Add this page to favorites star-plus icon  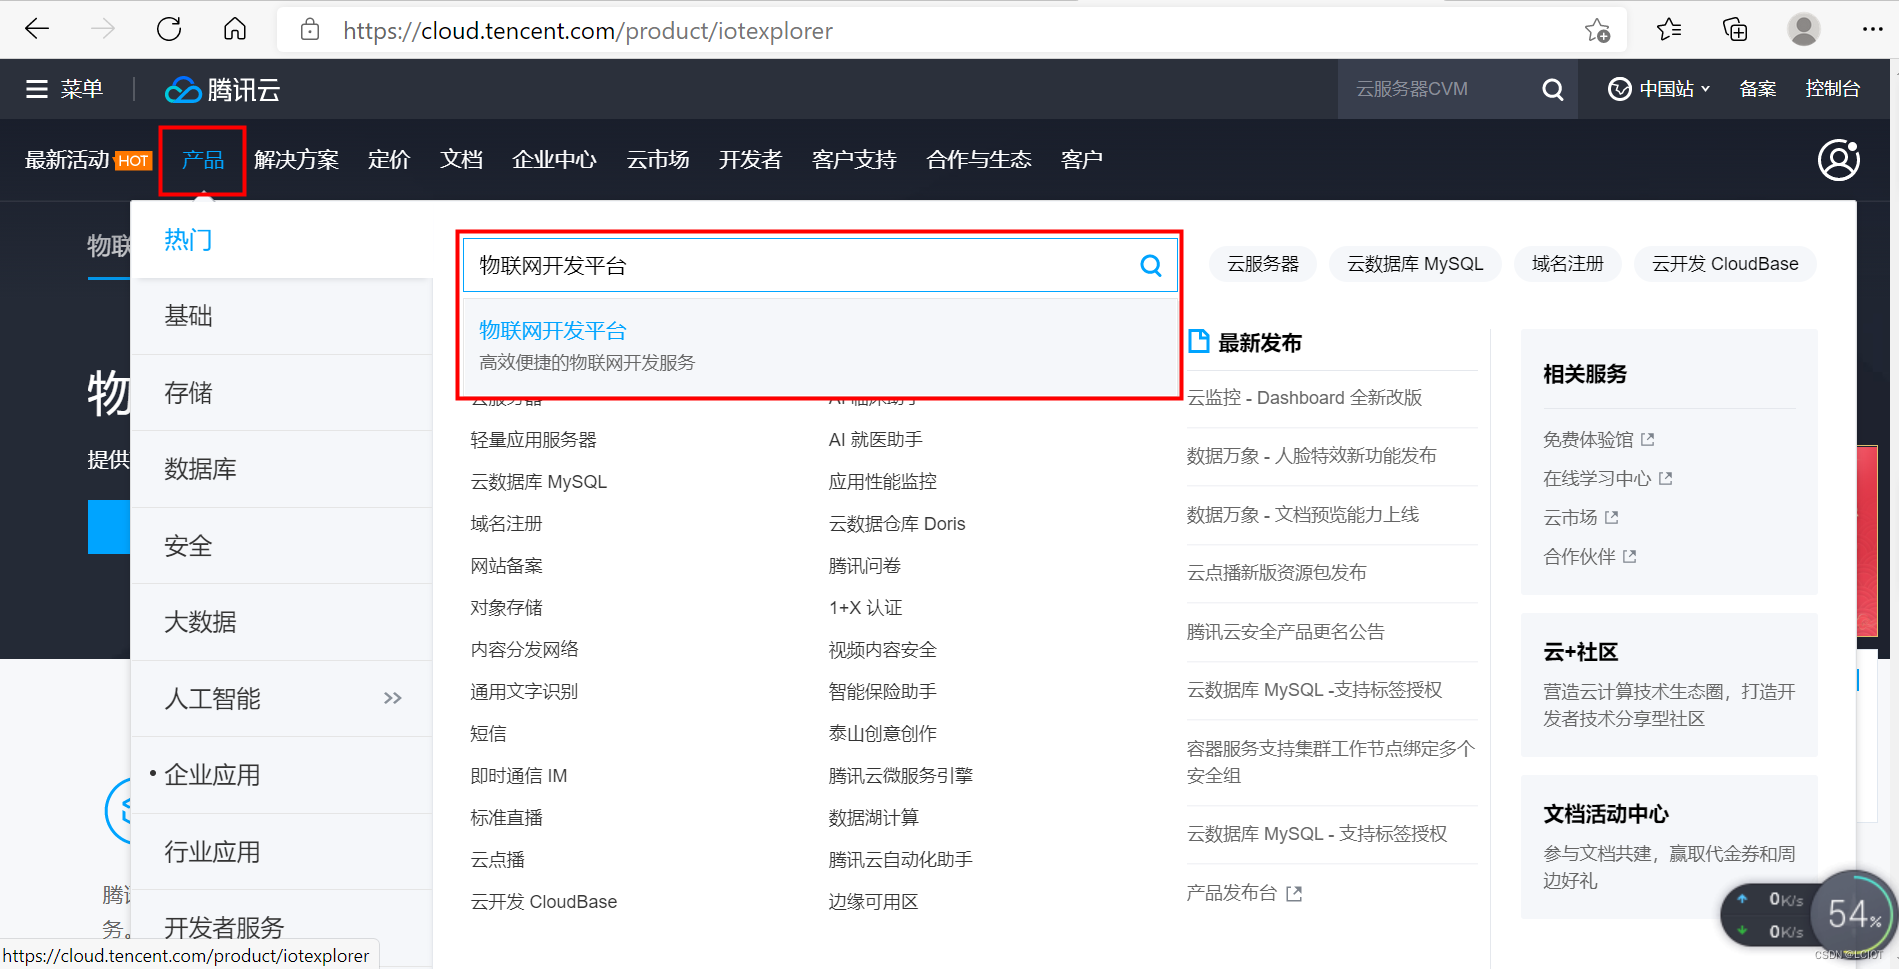click(x=1597, y=31)
